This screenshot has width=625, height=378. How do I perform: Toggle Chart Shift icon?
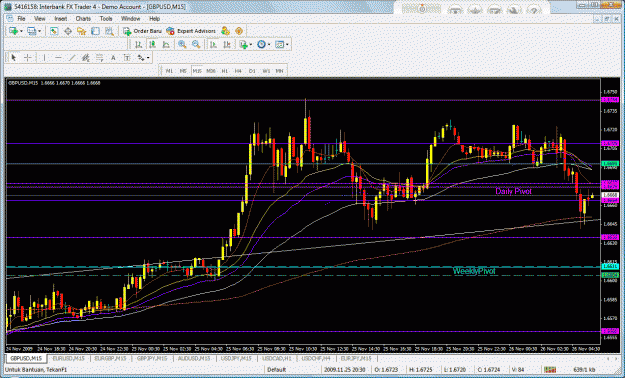click(227, 45)
